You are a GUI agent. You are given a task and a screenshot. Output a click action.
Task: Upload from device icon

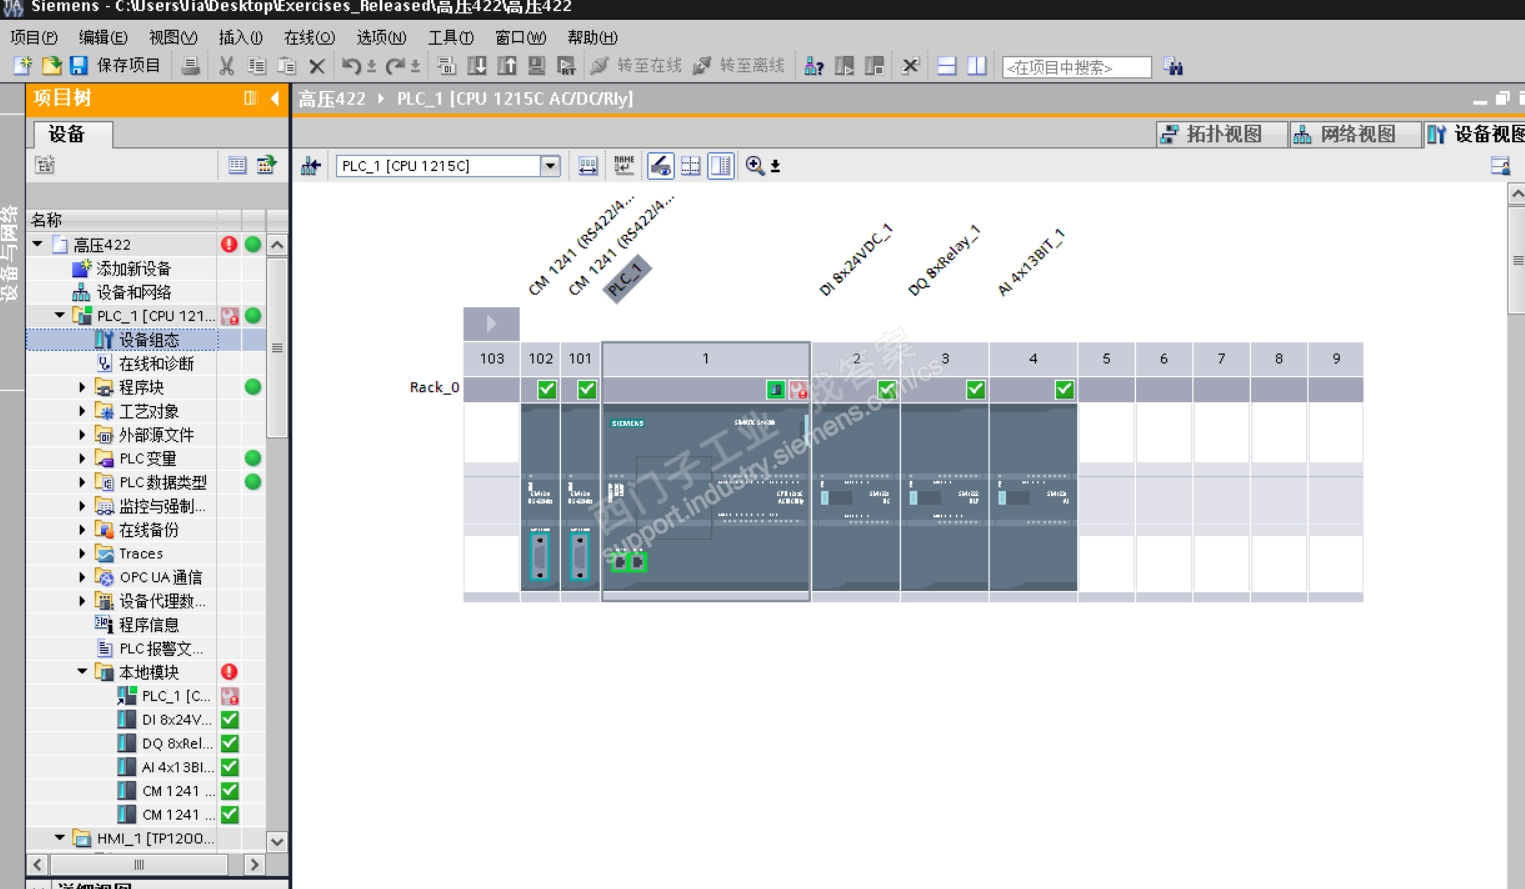[507, 66]
